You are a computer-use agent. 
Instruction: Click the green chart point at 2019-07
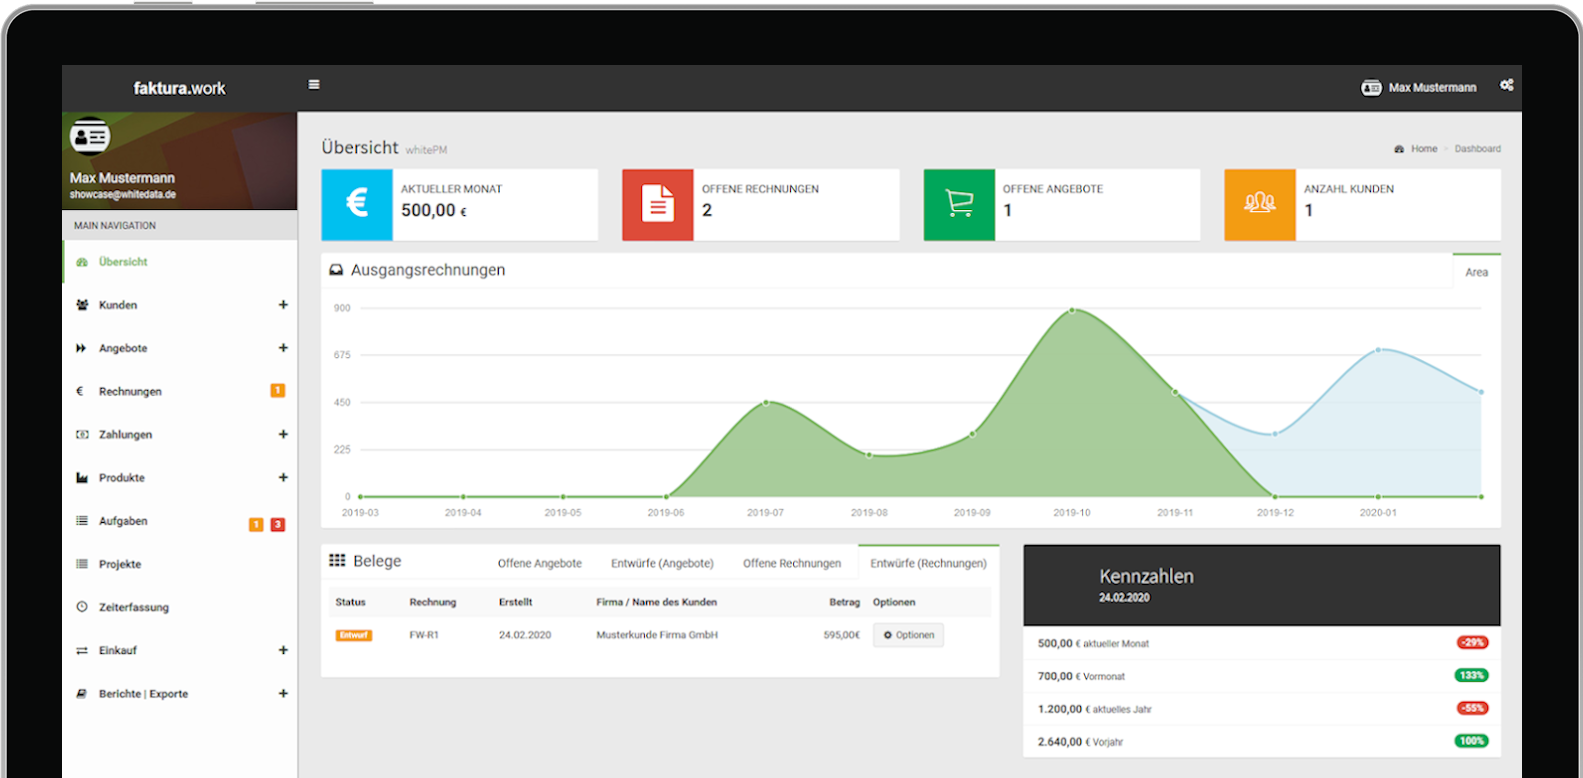(x=766, y=402)
